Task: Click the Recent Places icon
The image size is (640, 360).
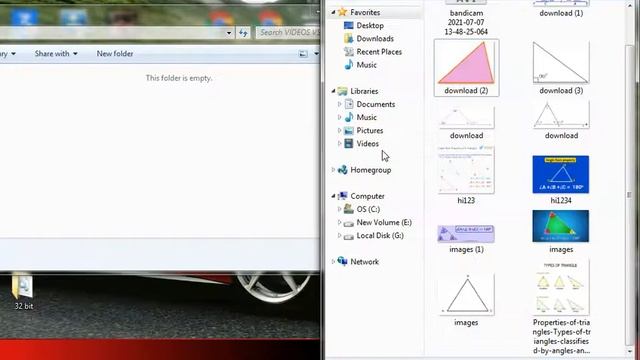Action: [x=349, y=51]
